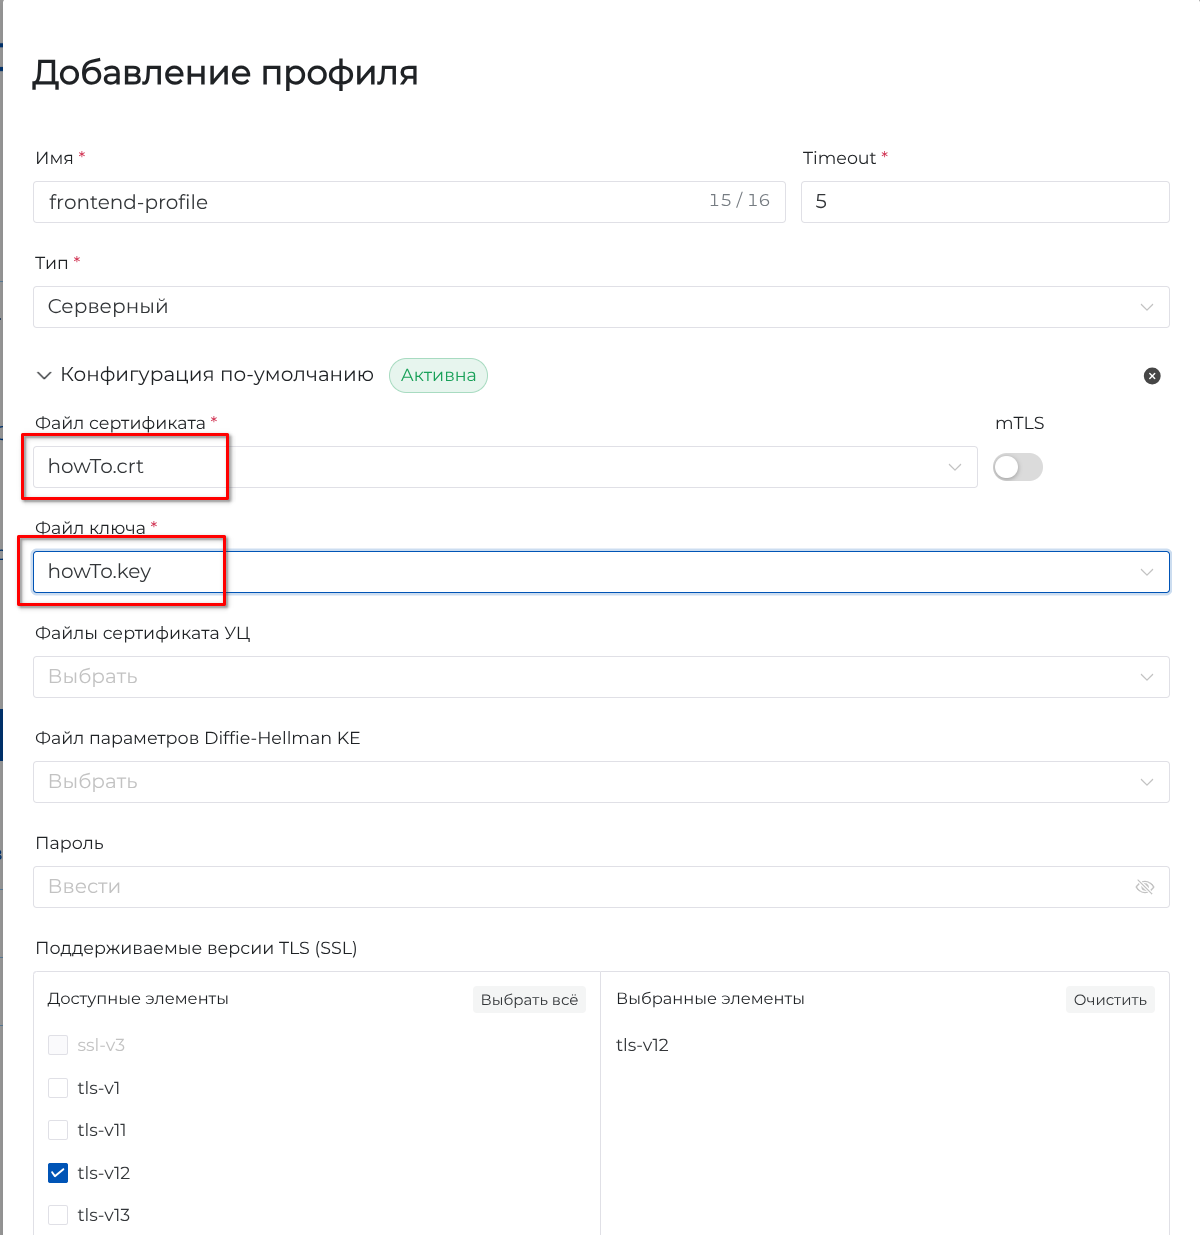Image resolution: width=1200 pixels, height=1235 pixels.
Task: Click the Пароль input field
Action: tap(580, 887)
